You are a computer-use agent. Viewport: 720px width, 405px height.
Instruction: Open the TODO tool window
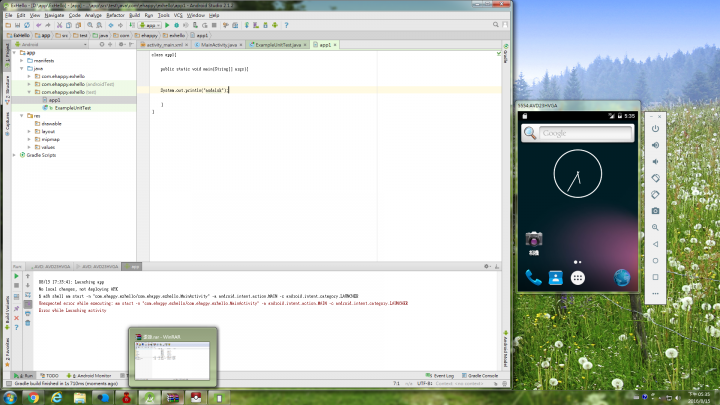tap(50, 376)
